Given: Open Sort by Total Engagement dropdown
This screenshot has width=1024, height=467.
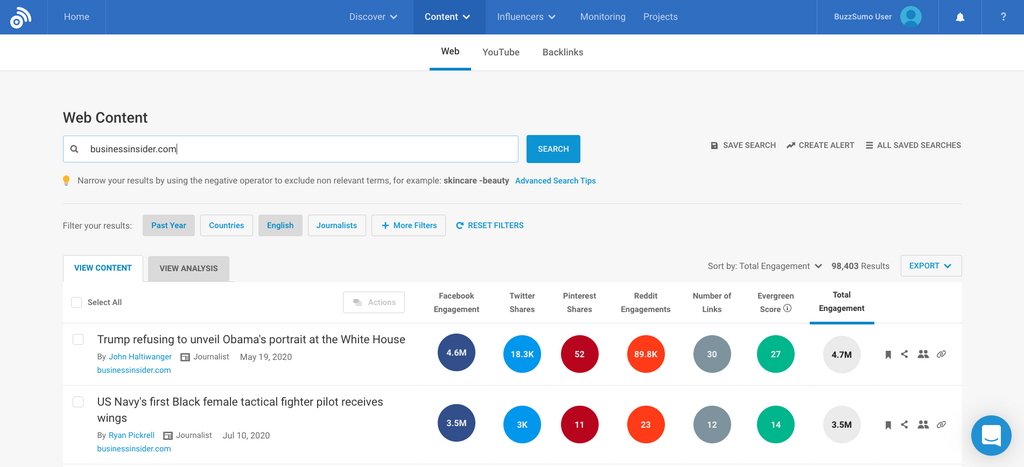Looking at the screenshot, I should [x=765, y=266].
